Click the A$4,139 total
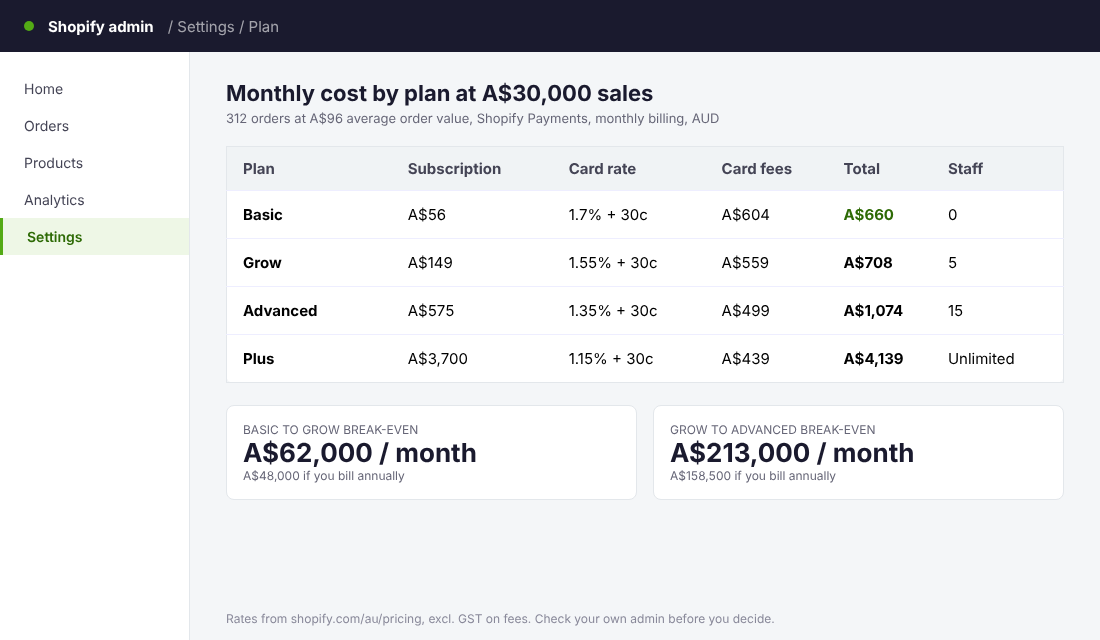Screen dimensions: 1100x640 point(873,359)
